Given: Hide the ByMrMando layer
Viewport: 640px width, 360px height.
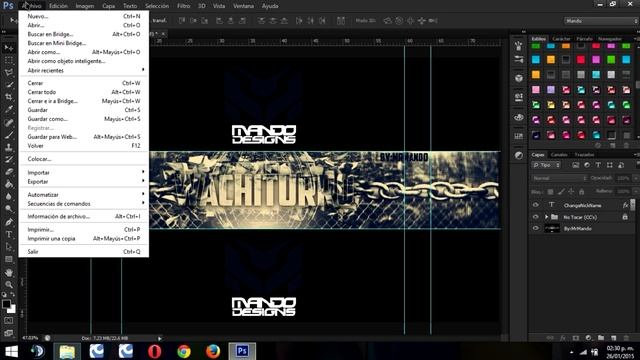Looking at the screenshot, I should [536, 229].
